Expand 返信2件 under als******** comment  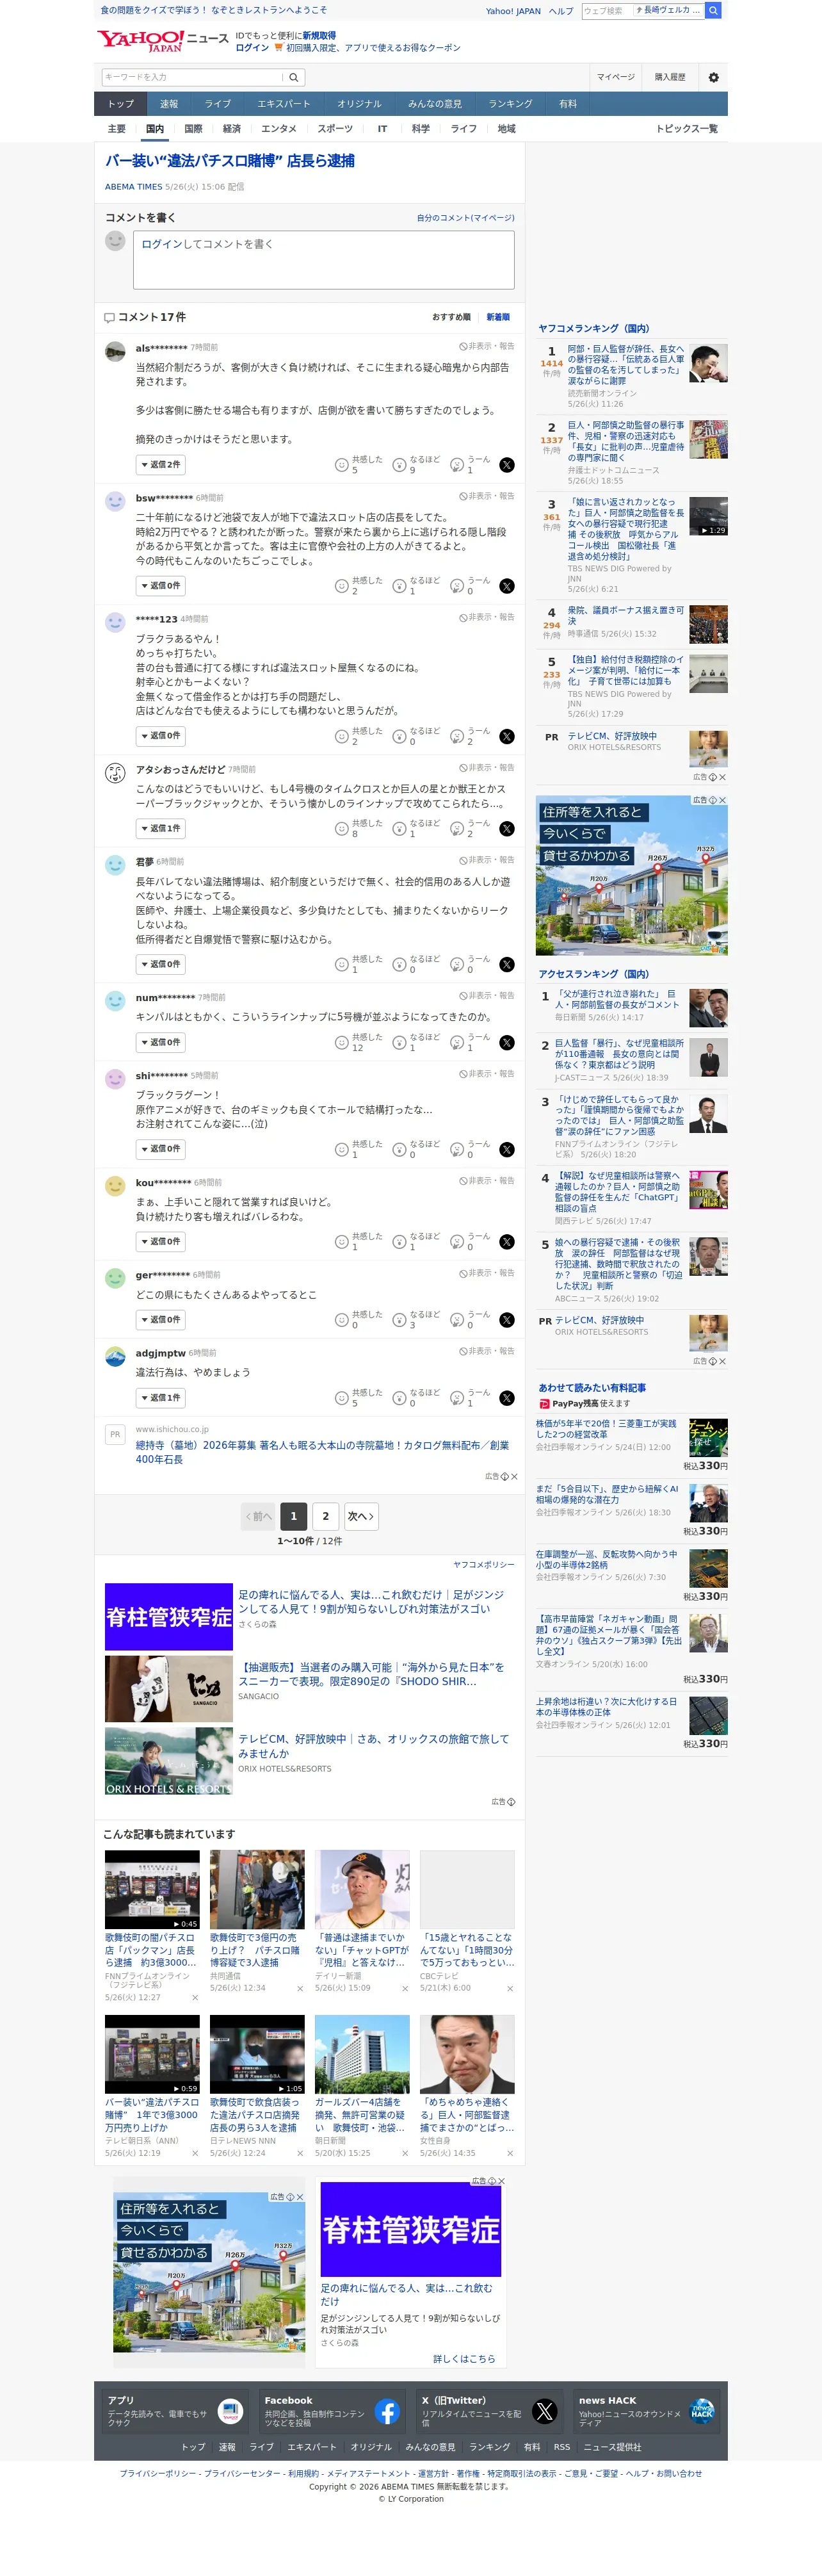(160, 465)
